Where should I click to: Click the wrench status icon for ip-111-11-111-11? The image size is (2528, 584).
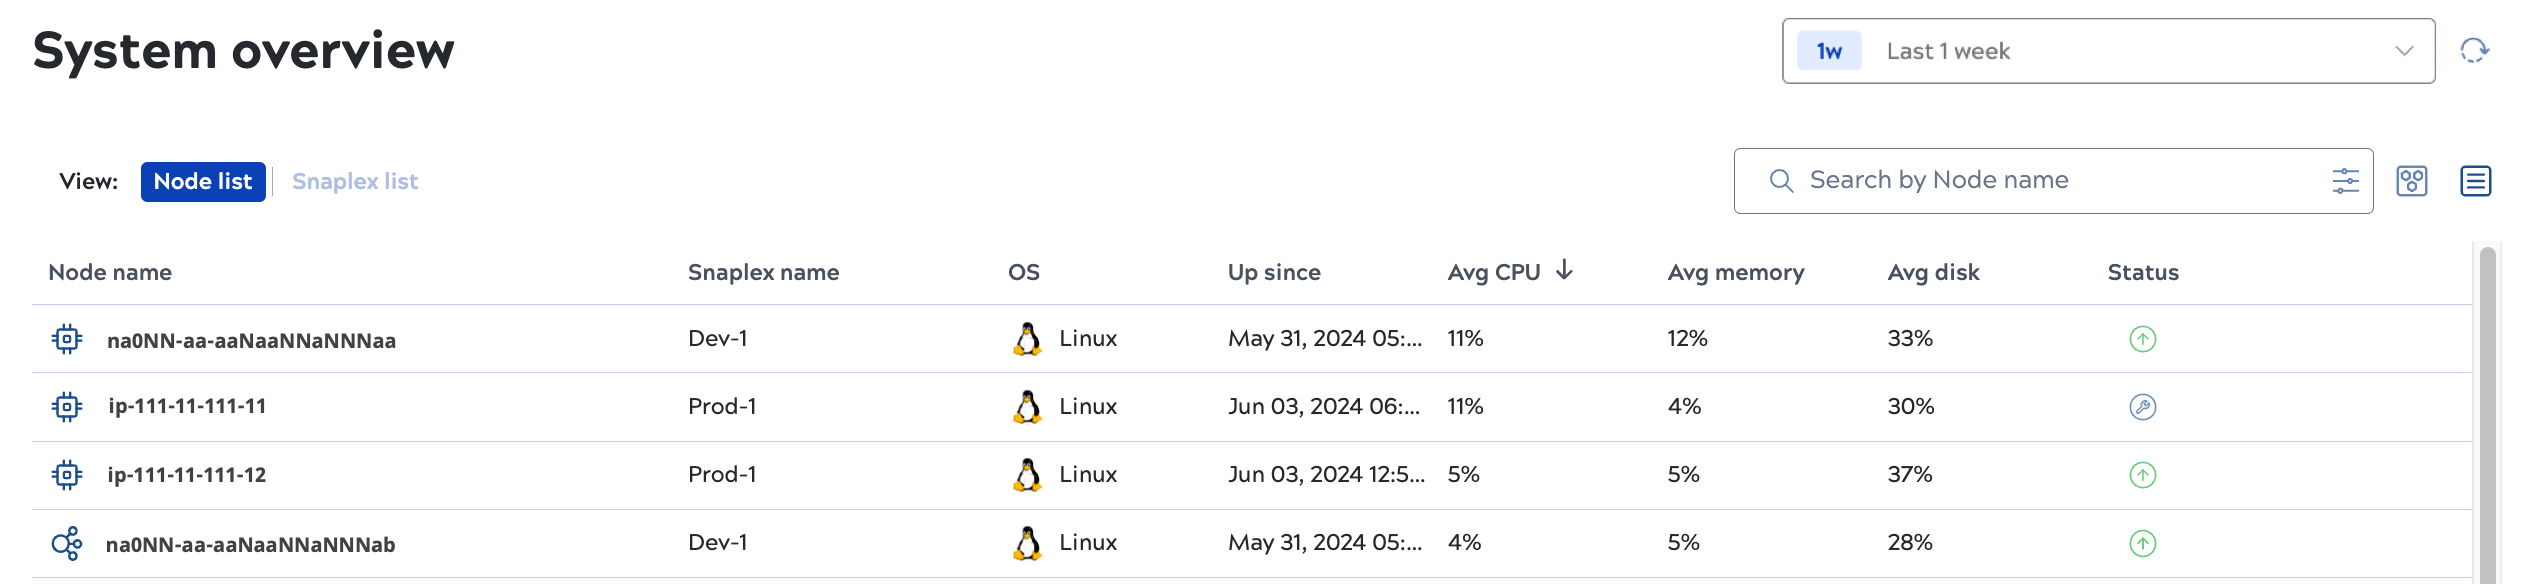point(2144,407)
